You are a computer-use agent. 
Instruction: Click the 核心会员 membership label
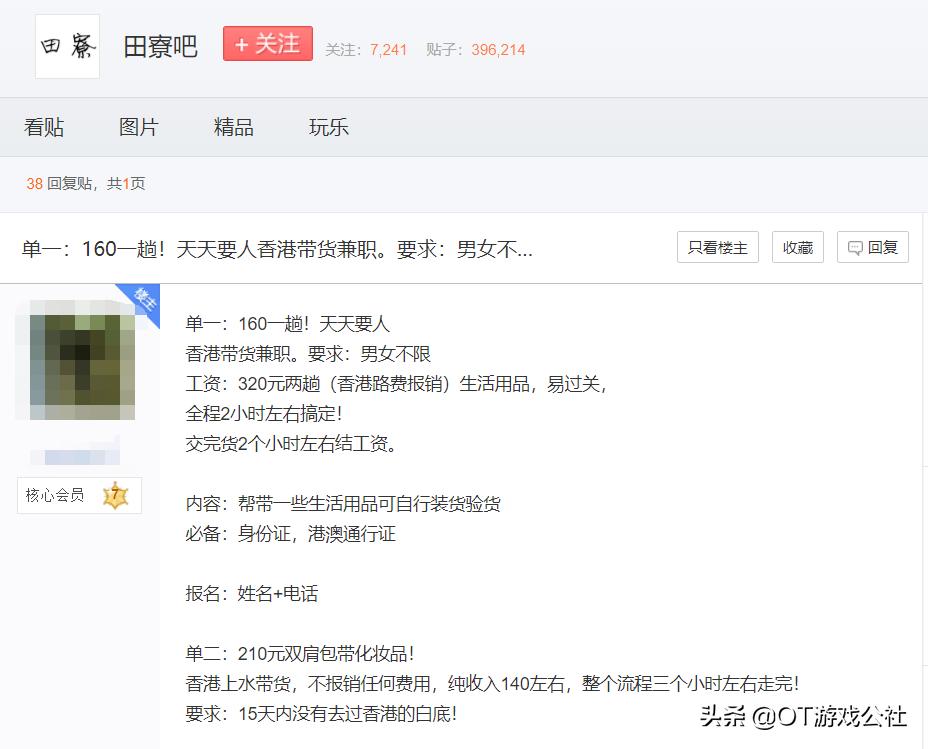coord(55,494)
